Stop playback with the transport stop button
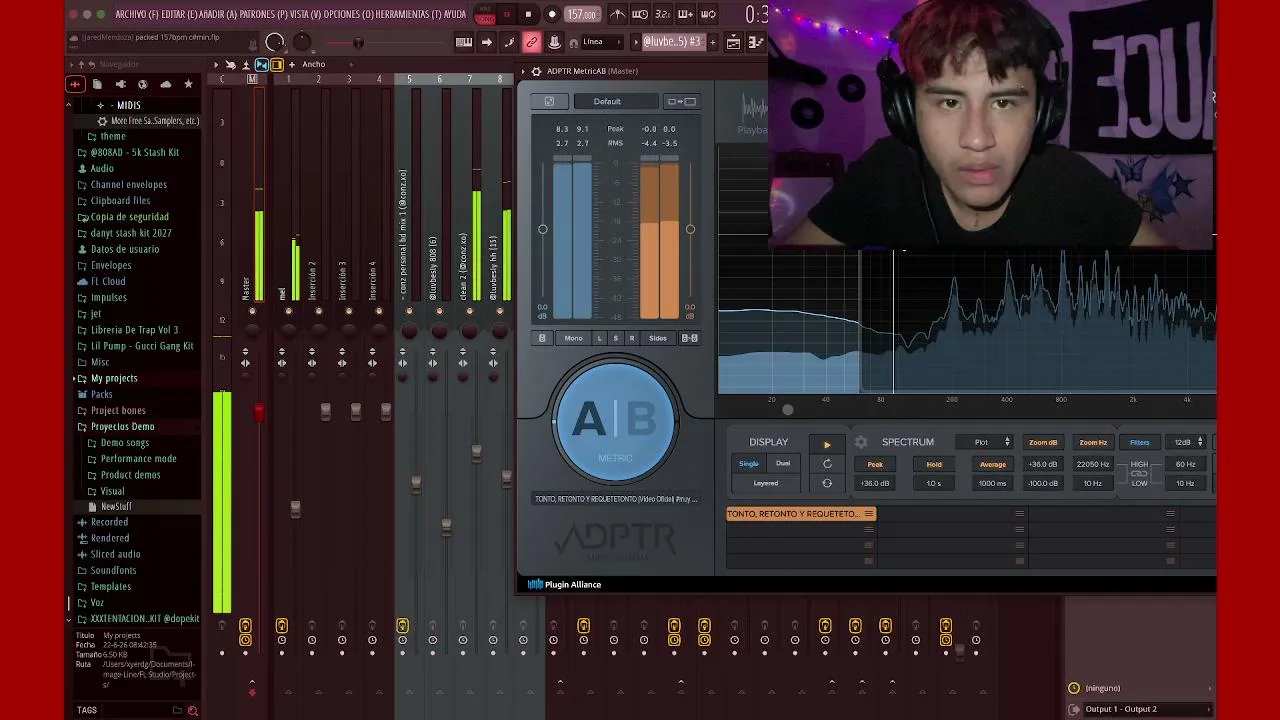Image resolution: width=1280 pixels, height=720 pixels. click(x=529, y=14)
